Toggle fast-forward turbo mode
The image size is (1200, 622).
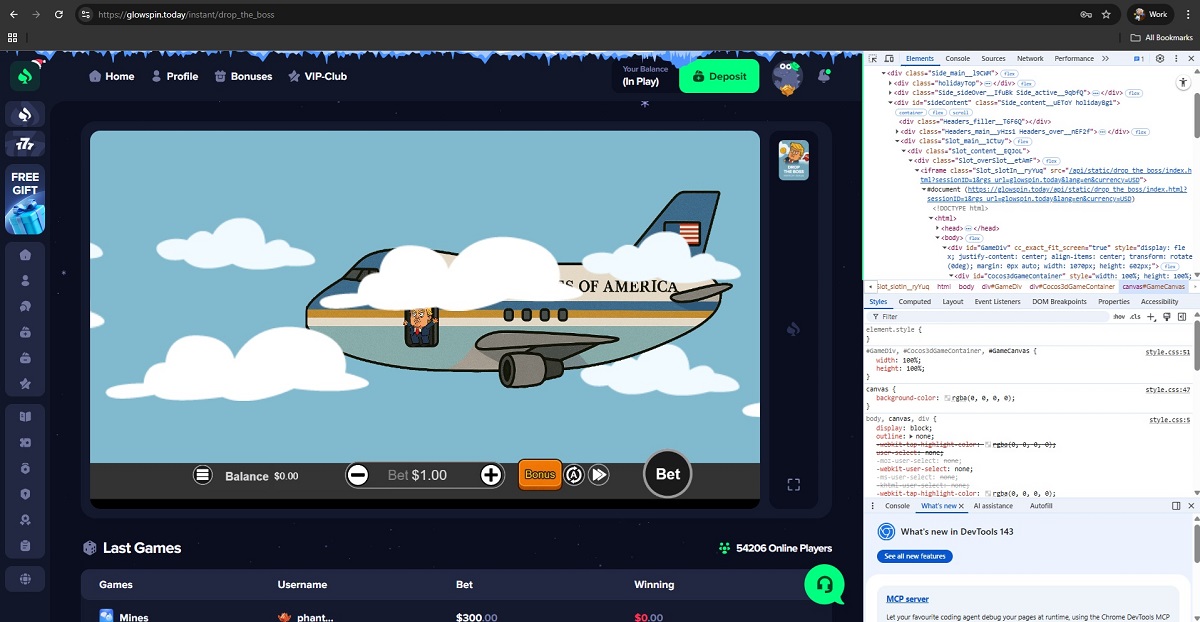(599, 475)
